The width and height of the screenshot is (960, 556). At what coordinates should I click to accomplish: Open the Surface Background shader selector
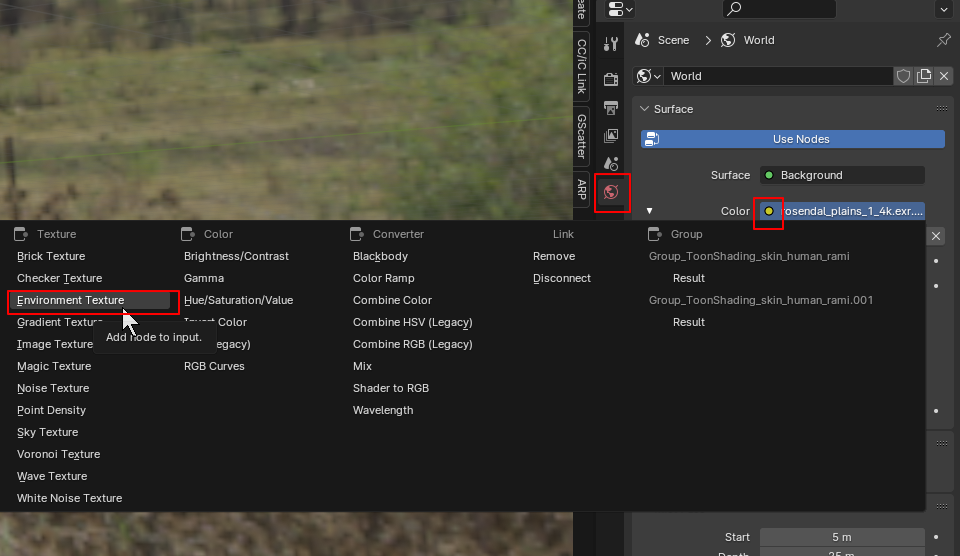click(x=842, y=175)
